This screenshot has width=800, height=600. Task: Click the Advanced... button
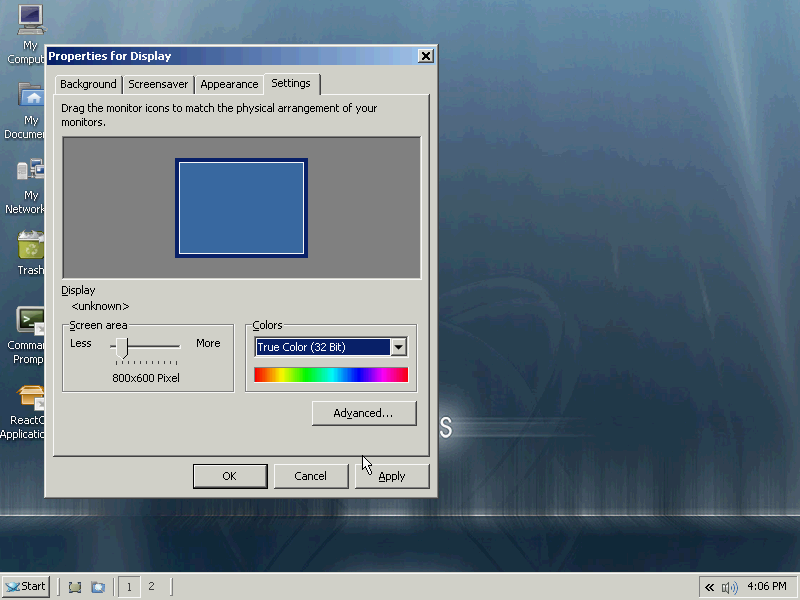363,413
